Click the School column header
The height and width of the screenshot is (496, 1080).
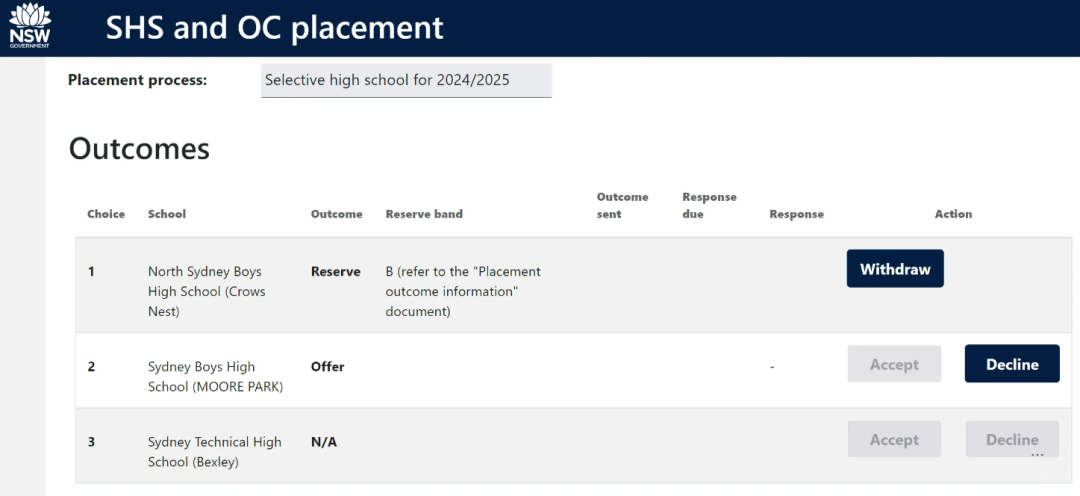click(x=167, y=214)
